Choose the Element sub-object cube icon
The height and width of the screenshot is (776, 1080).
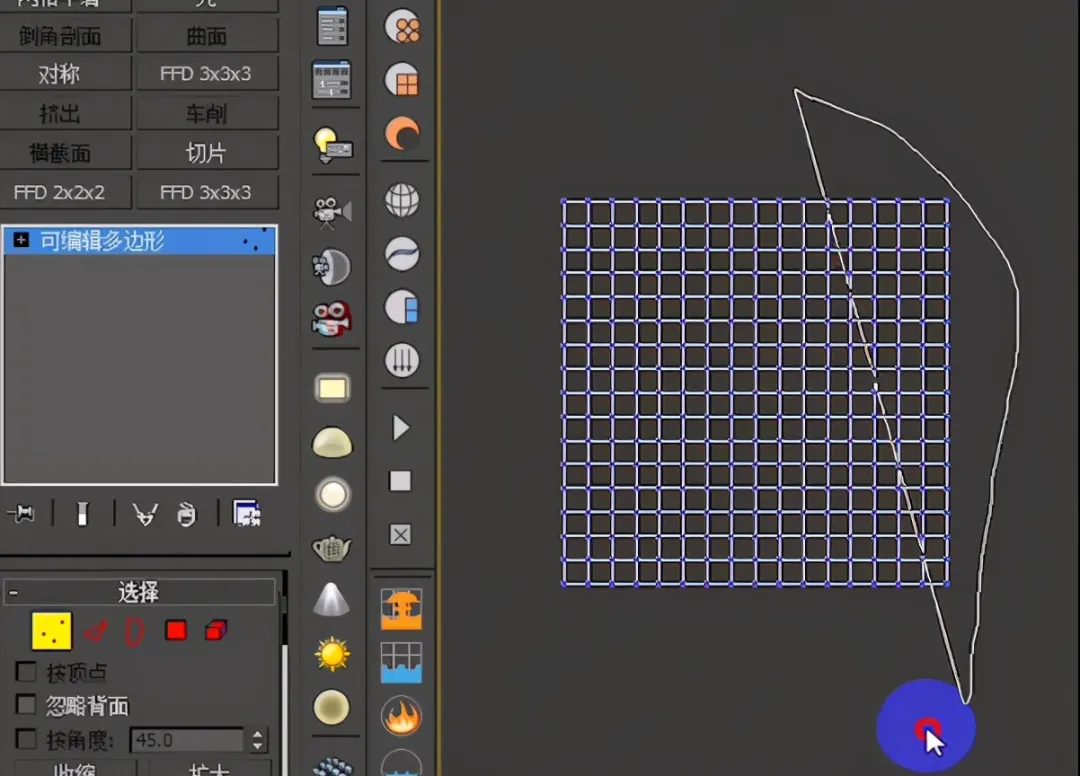point(216,631)
